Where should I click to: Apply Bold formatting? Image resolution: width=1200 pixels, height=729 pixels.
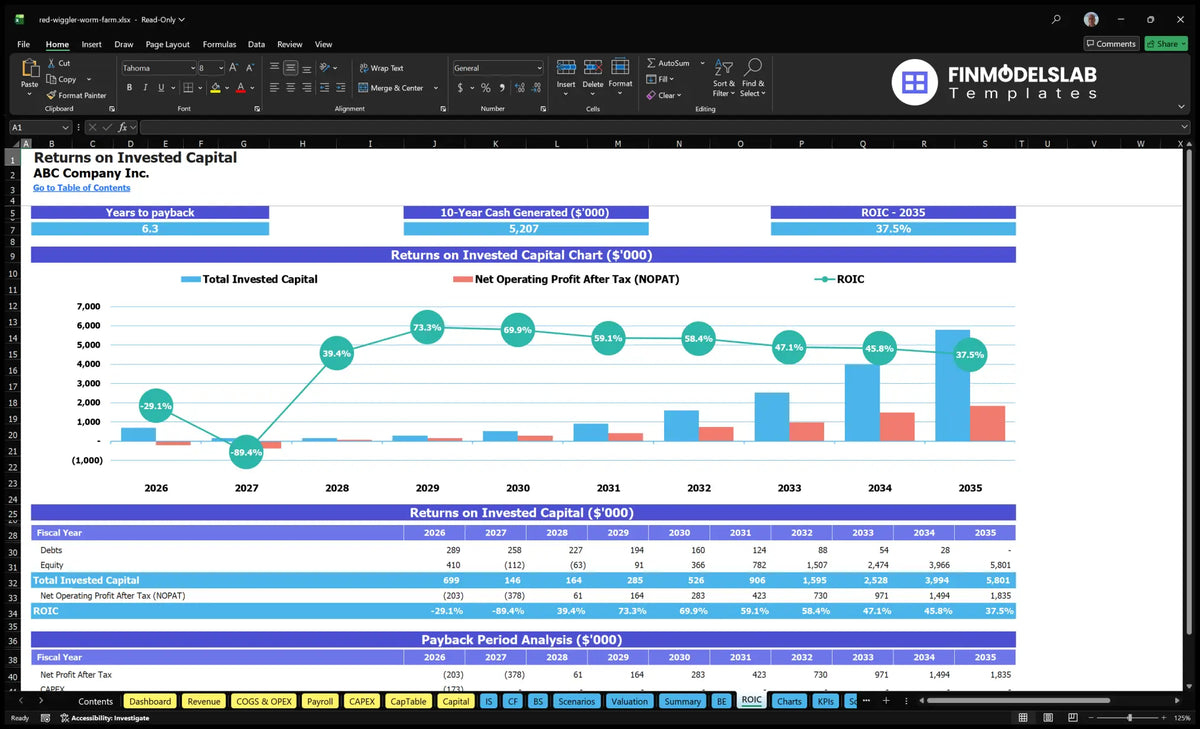129,88
